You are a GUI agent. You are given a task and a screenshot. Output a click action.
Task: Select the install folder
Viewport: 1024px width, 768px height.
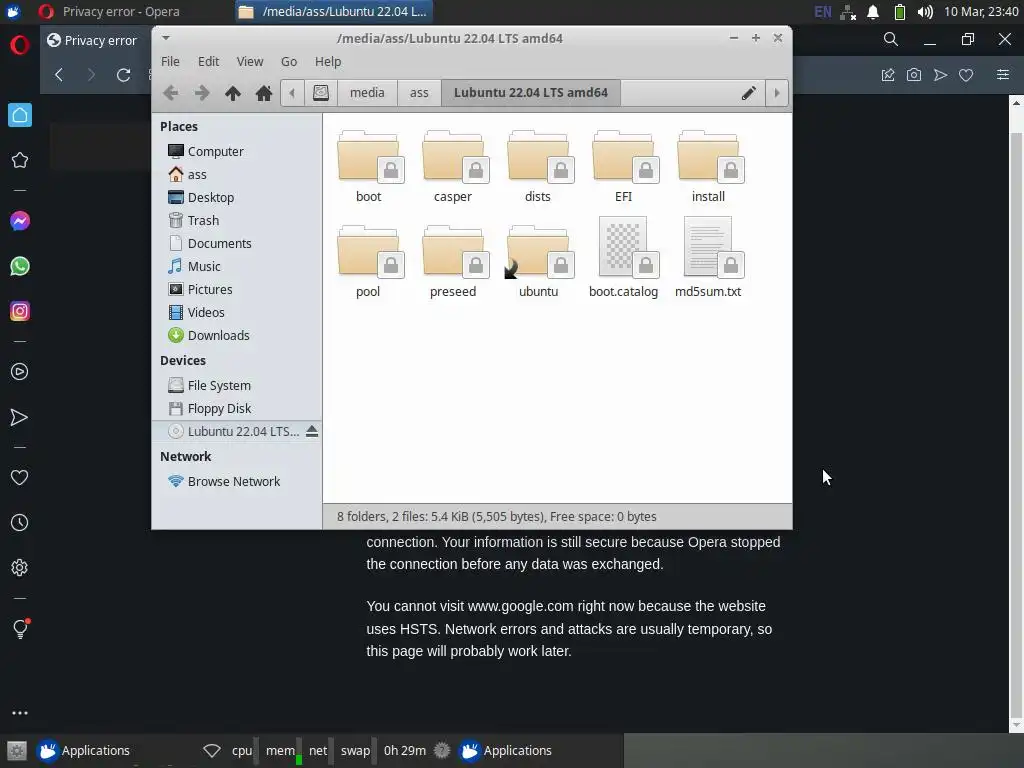[x=709, y=167]
